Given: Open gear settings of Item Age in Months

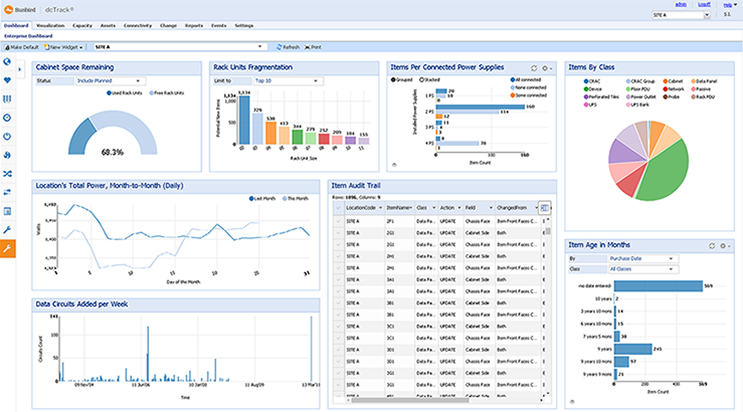Looking at the screenshot, I should [x=725, y=246].
